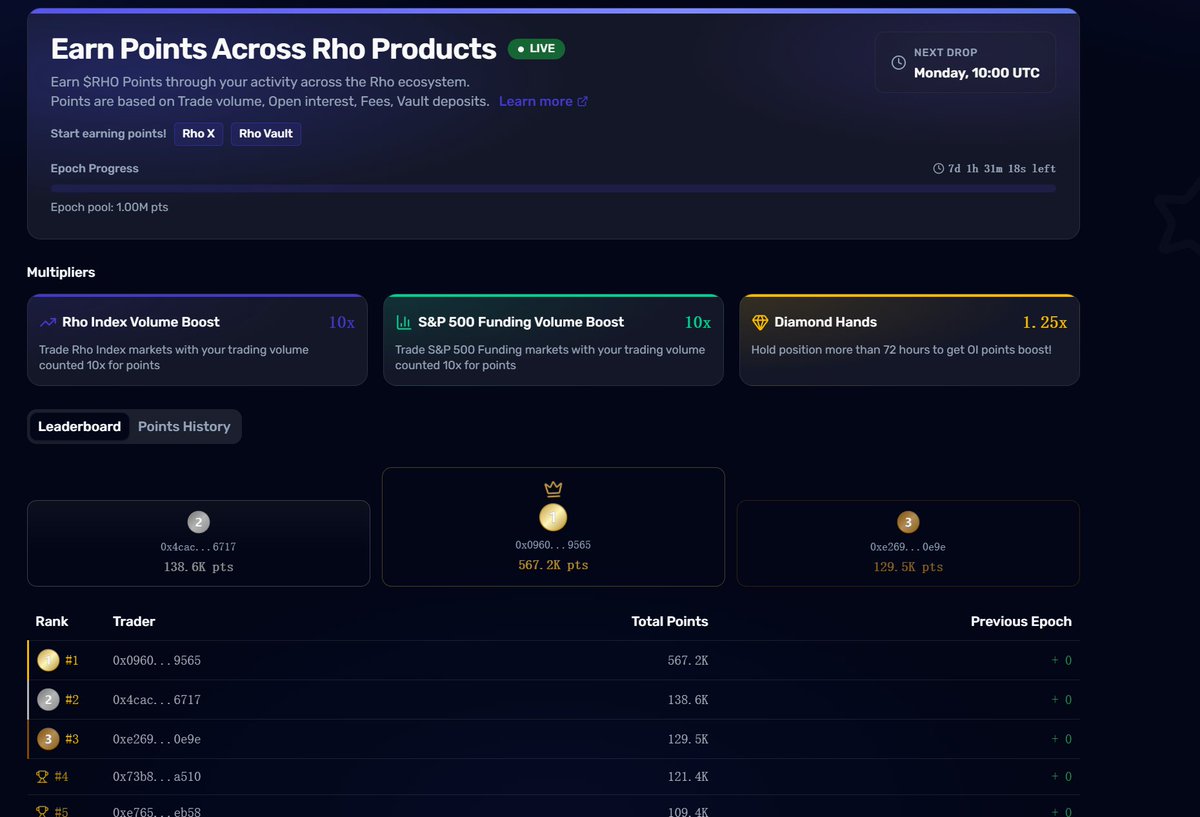Screen dimensions: 1200x817
Task: Click the Trader column header
Action: (134, 621)
